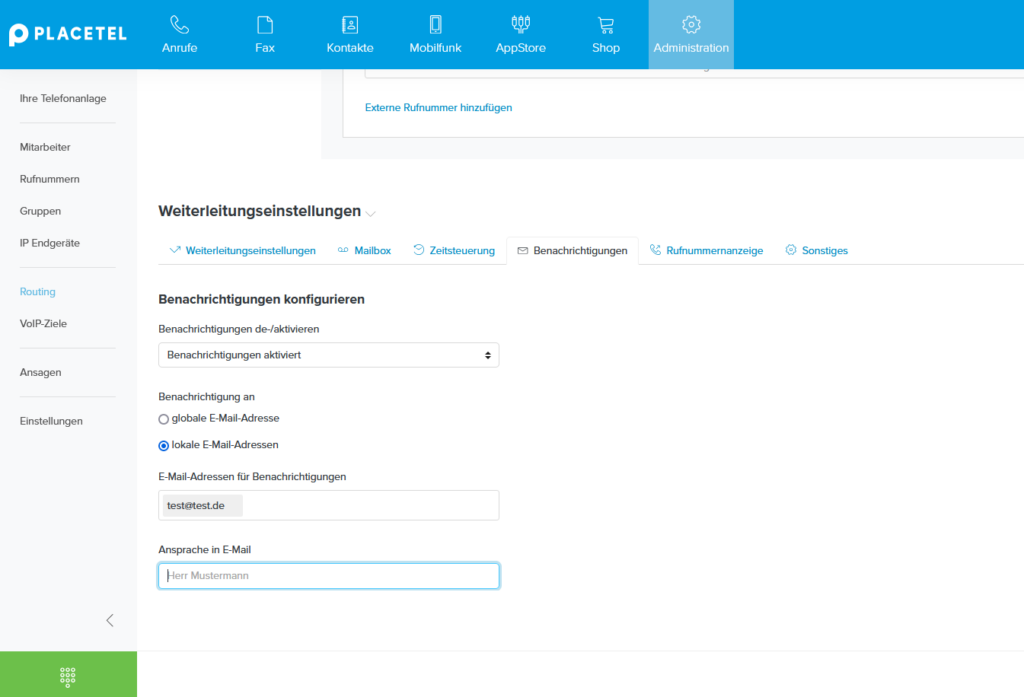
Task: Open Administration via gear icon
Action: pyautogui.click(x=691, y=25)
